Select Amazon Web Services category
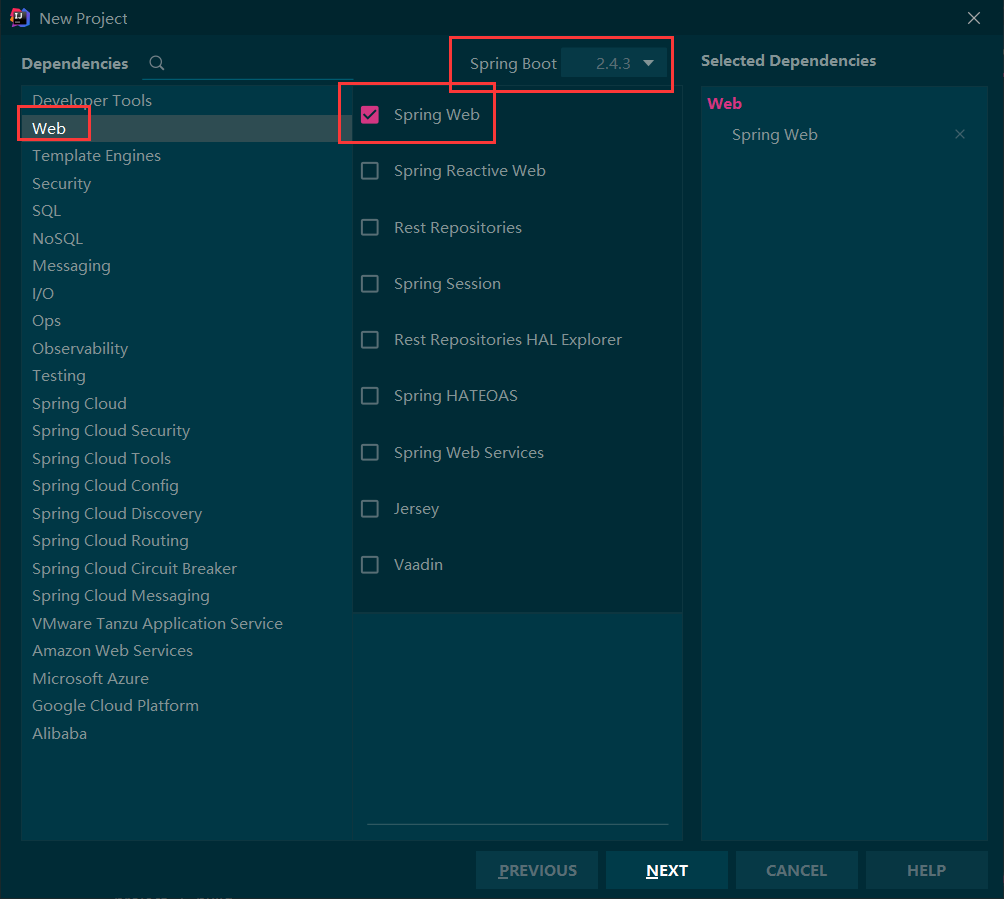 (186, 651)
